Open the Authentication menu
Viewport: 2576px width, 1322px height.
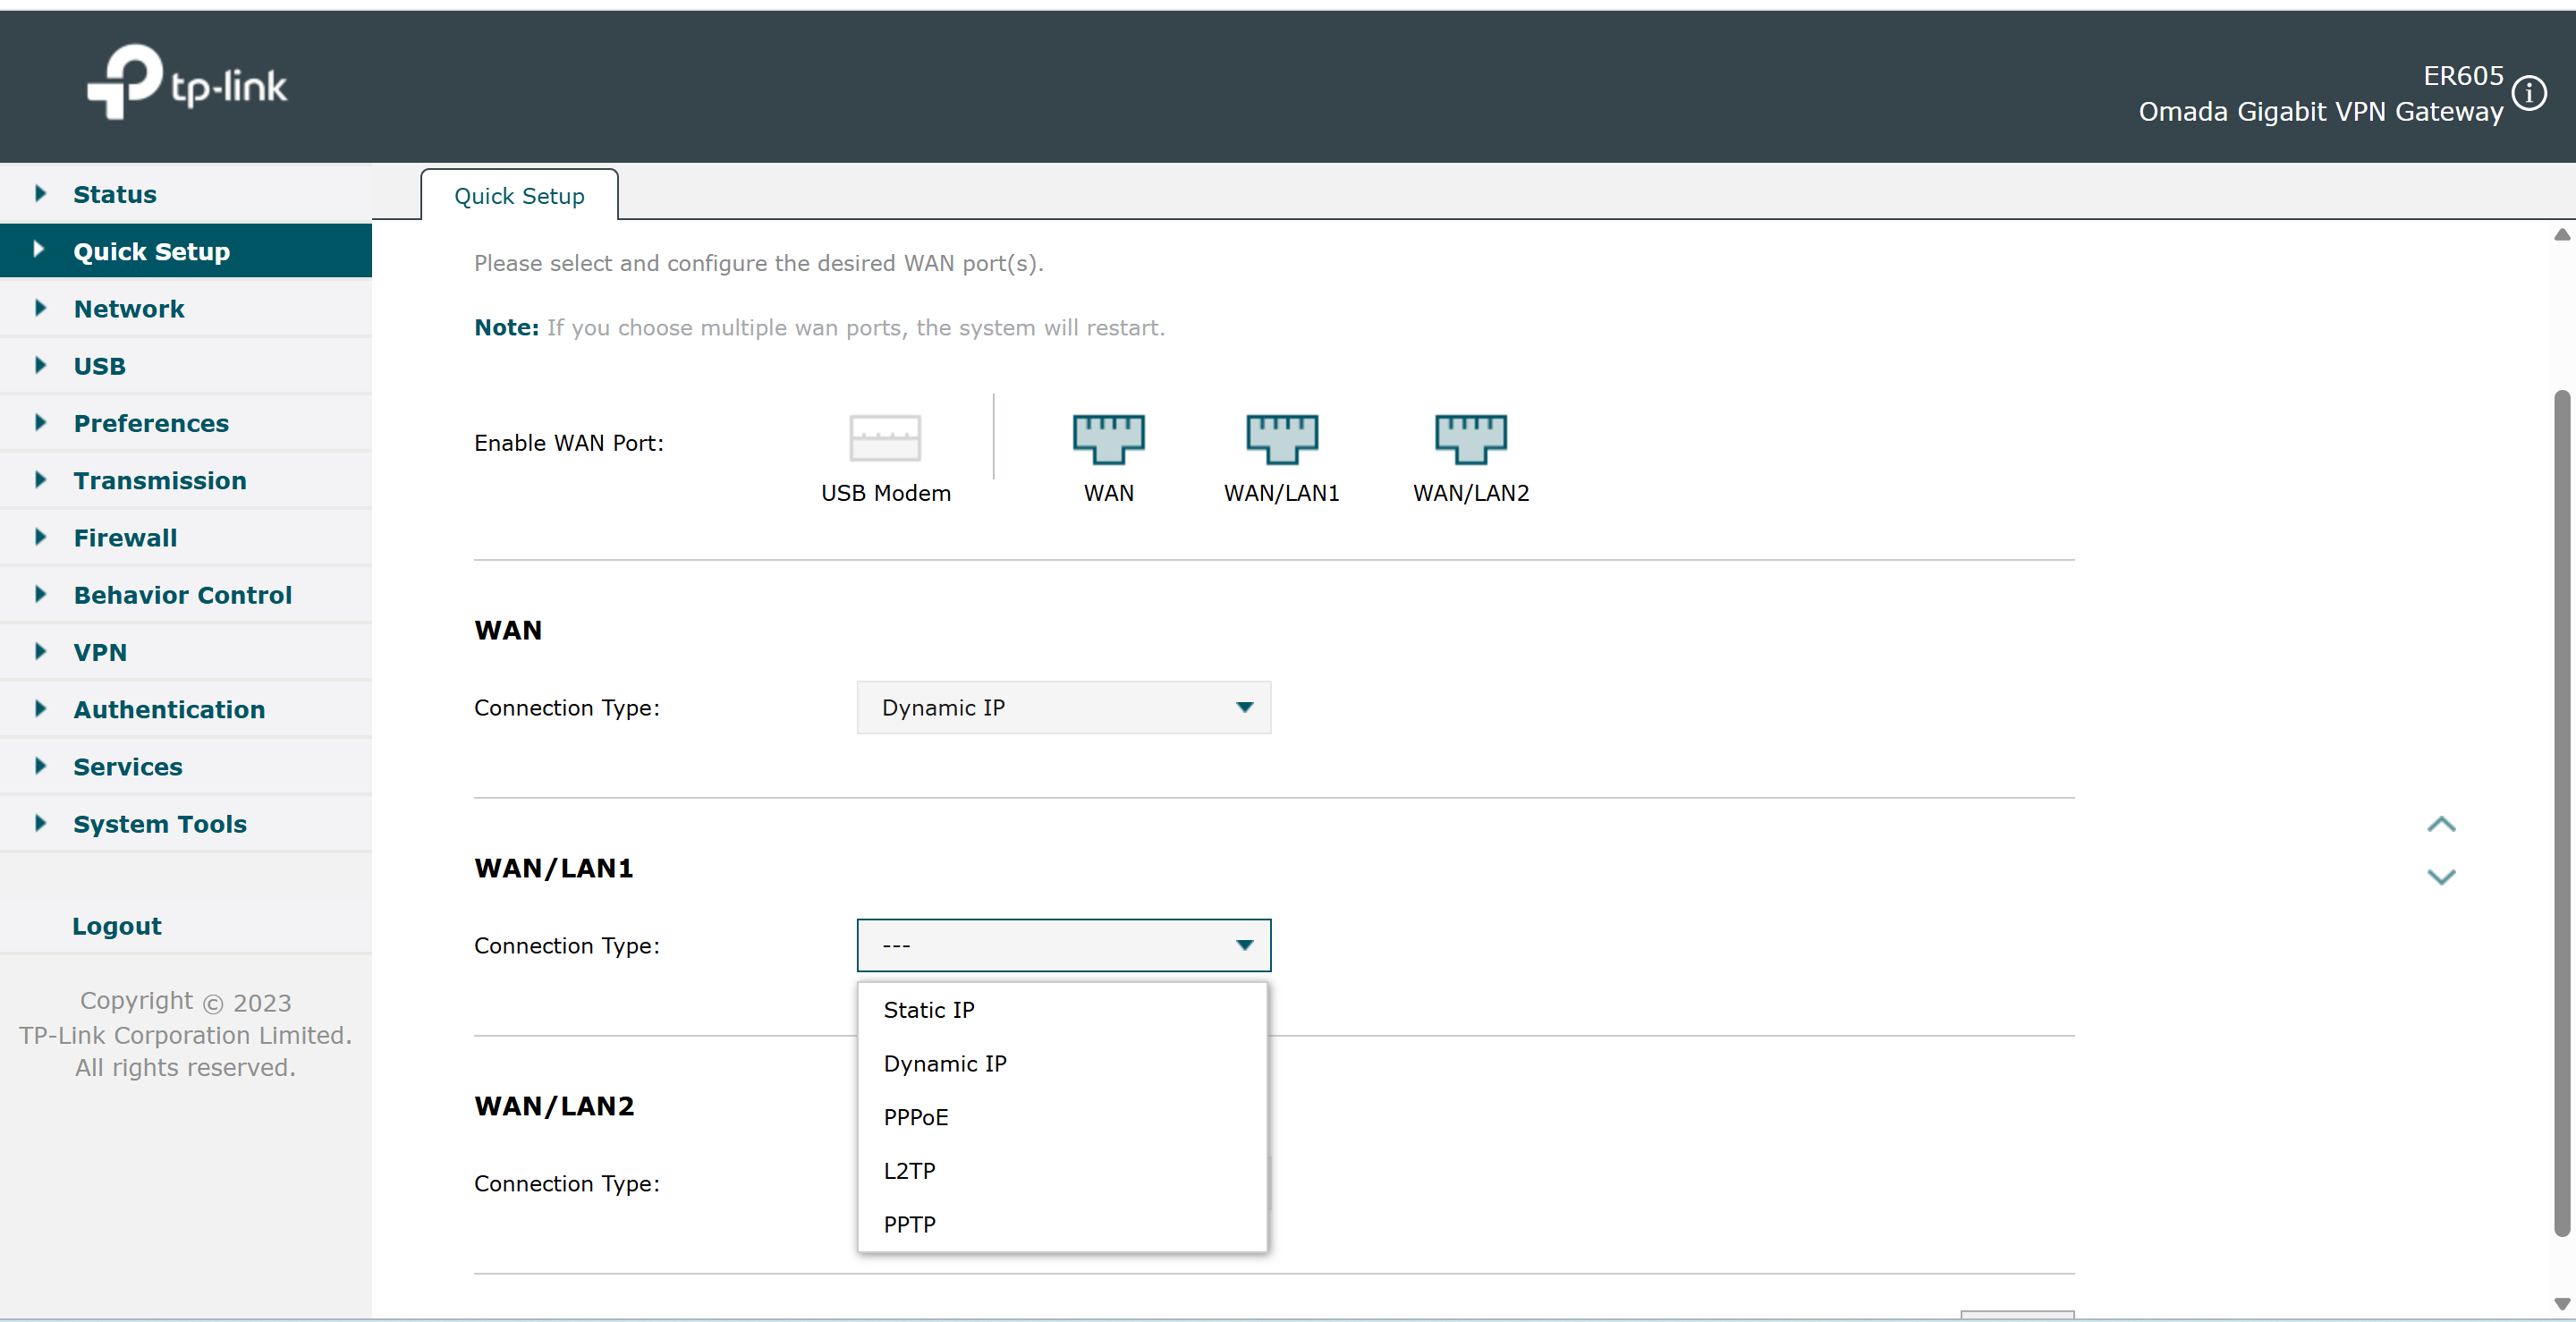coord(186,709)
